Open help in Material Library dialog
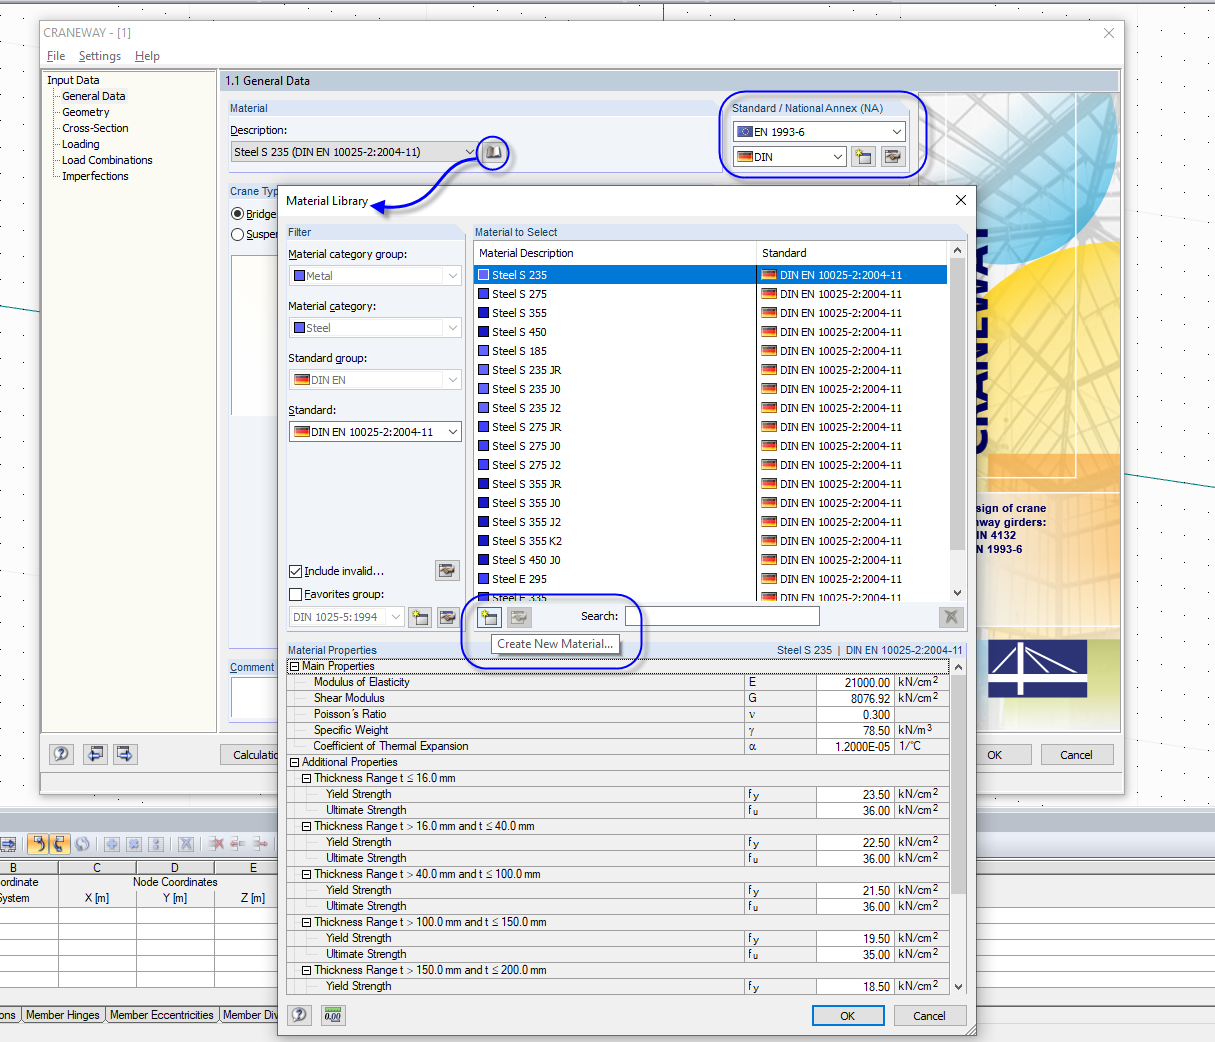1215x1042 pixels. (299, 1015)
